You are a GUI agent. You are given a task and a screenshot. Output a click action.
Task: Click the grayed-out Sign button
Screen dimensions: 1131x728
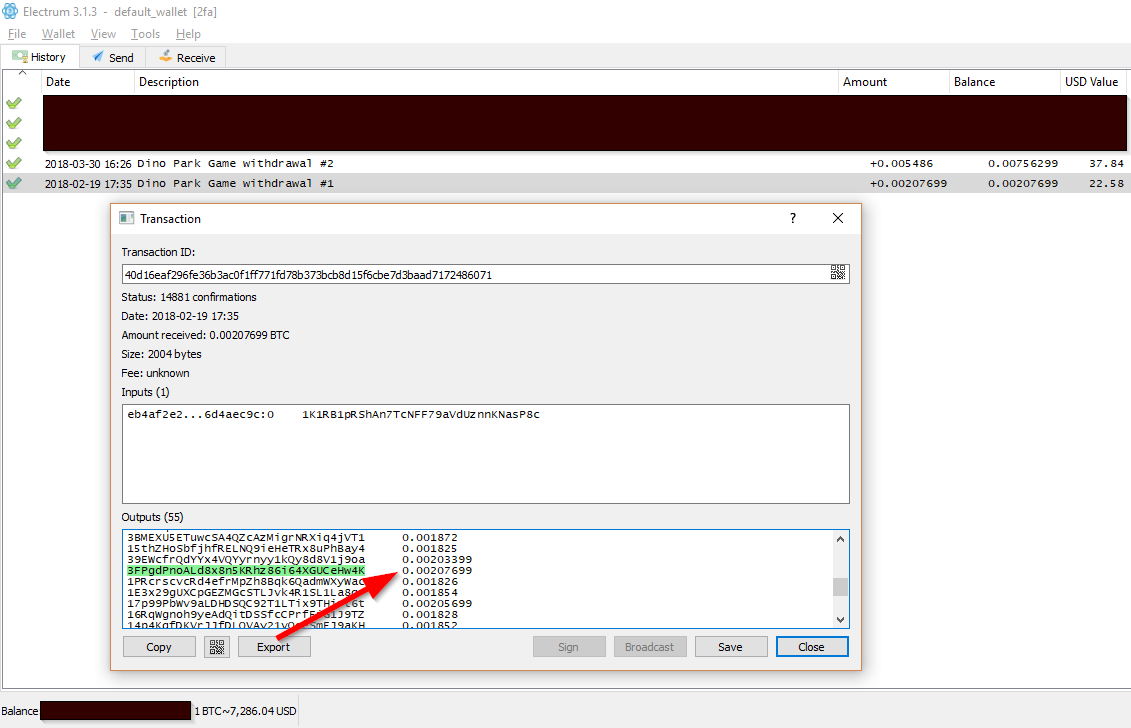click(569, 647)
